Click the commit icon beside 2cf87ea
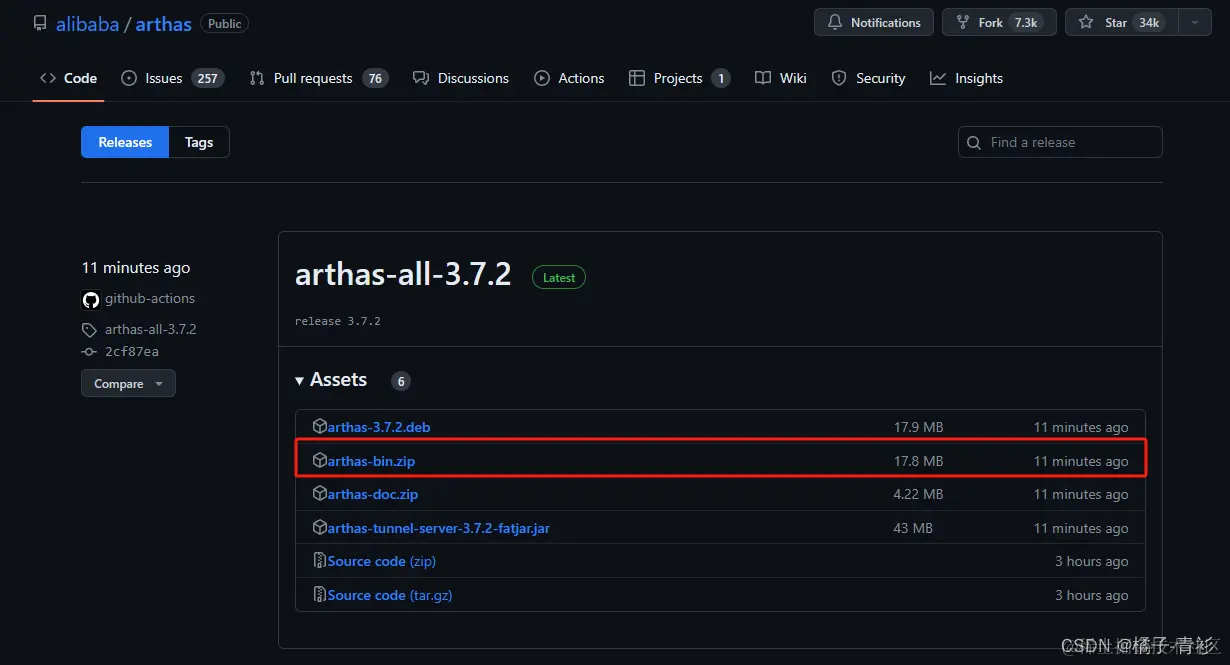The image size is (1230, 665). [x=90, y=352]
